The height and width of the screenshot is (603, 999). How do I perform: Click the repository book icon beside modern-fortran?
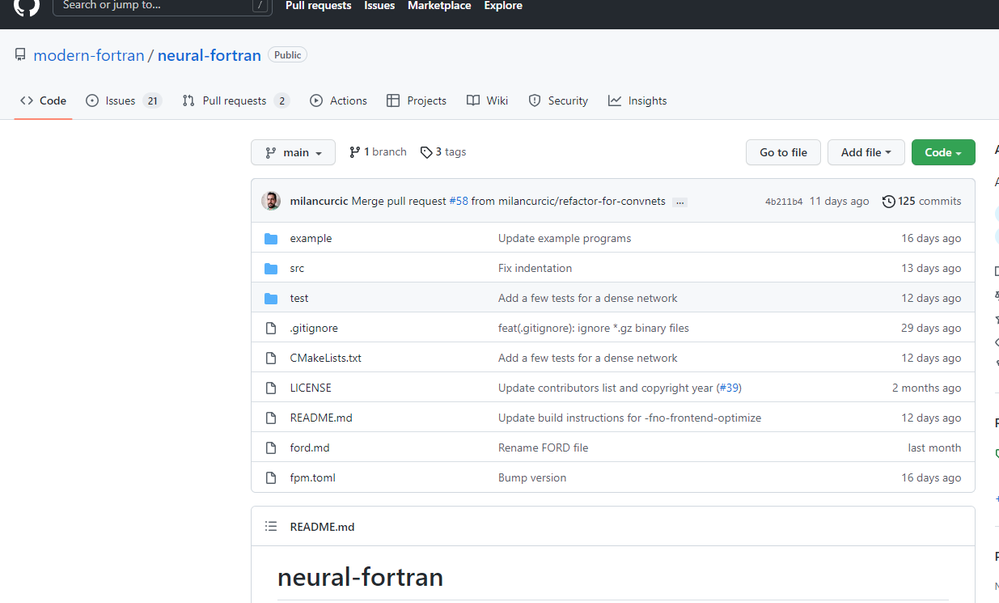coord(20,55)
